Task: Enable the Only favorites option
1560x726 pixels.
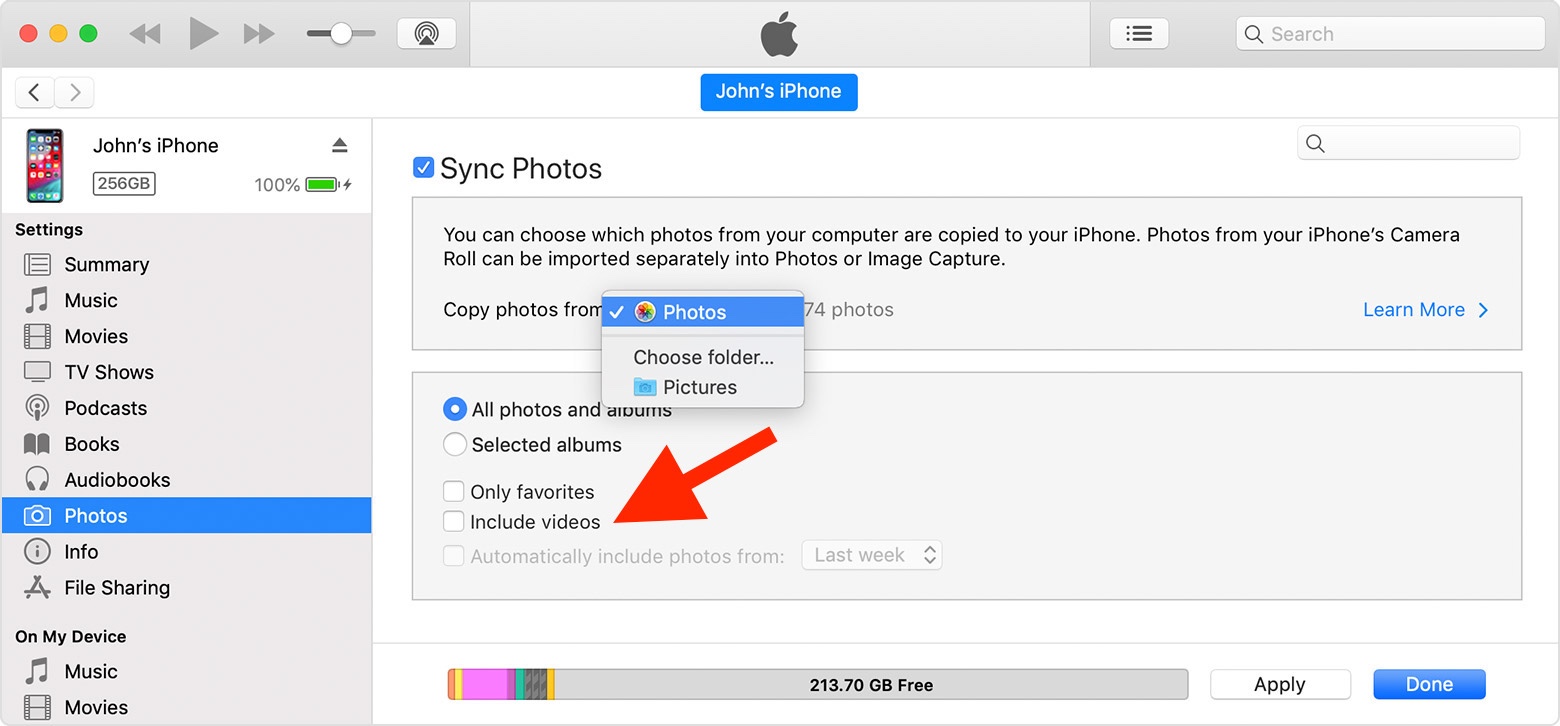Action: click(453, 491)
